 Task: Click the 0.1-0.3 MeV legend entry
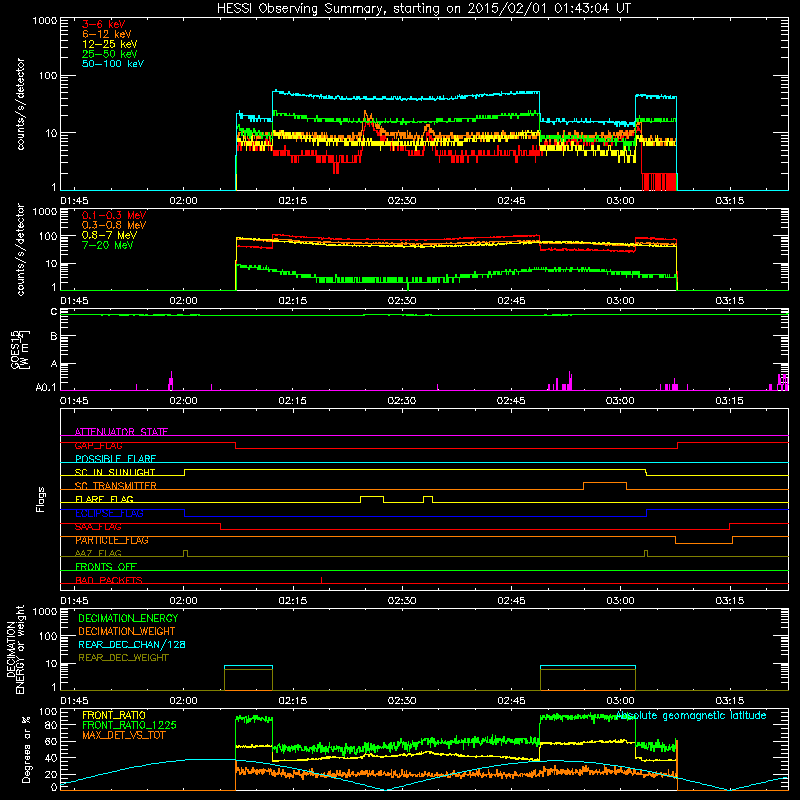[114, 215]
